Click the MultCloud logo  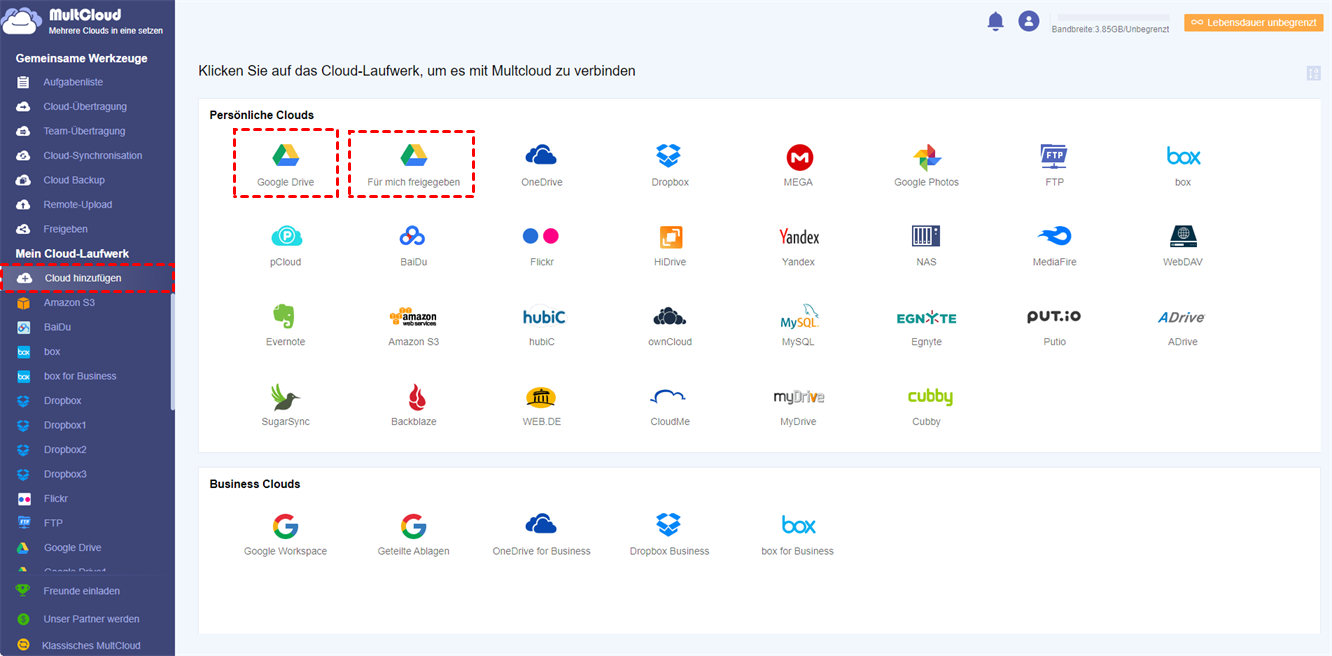coord(83,22)
